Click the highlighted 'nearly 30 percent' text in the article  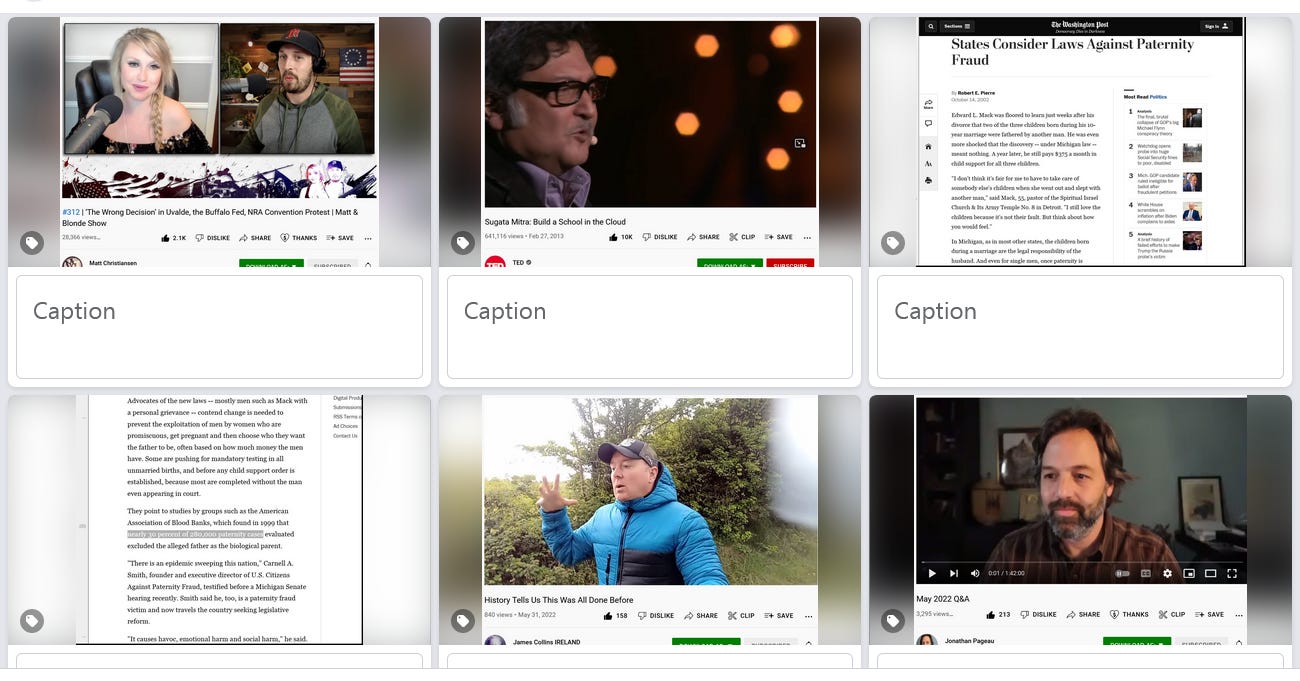(x=195, y=535)
